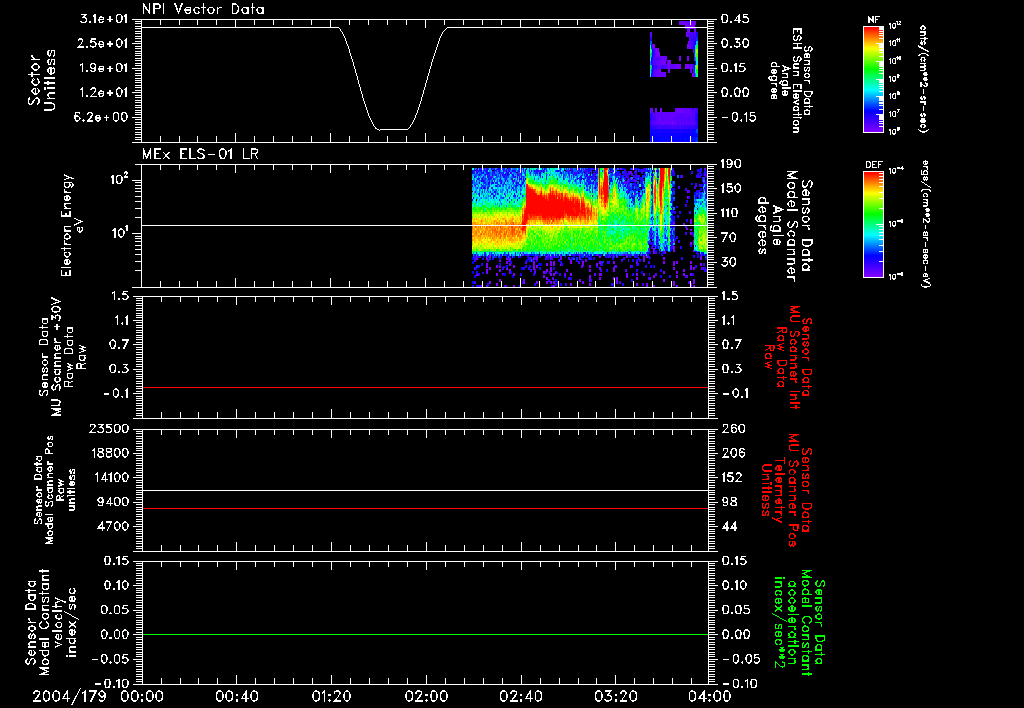
Task: Click the white line in Model Scanner Pos panel
Action: [425, 491]
